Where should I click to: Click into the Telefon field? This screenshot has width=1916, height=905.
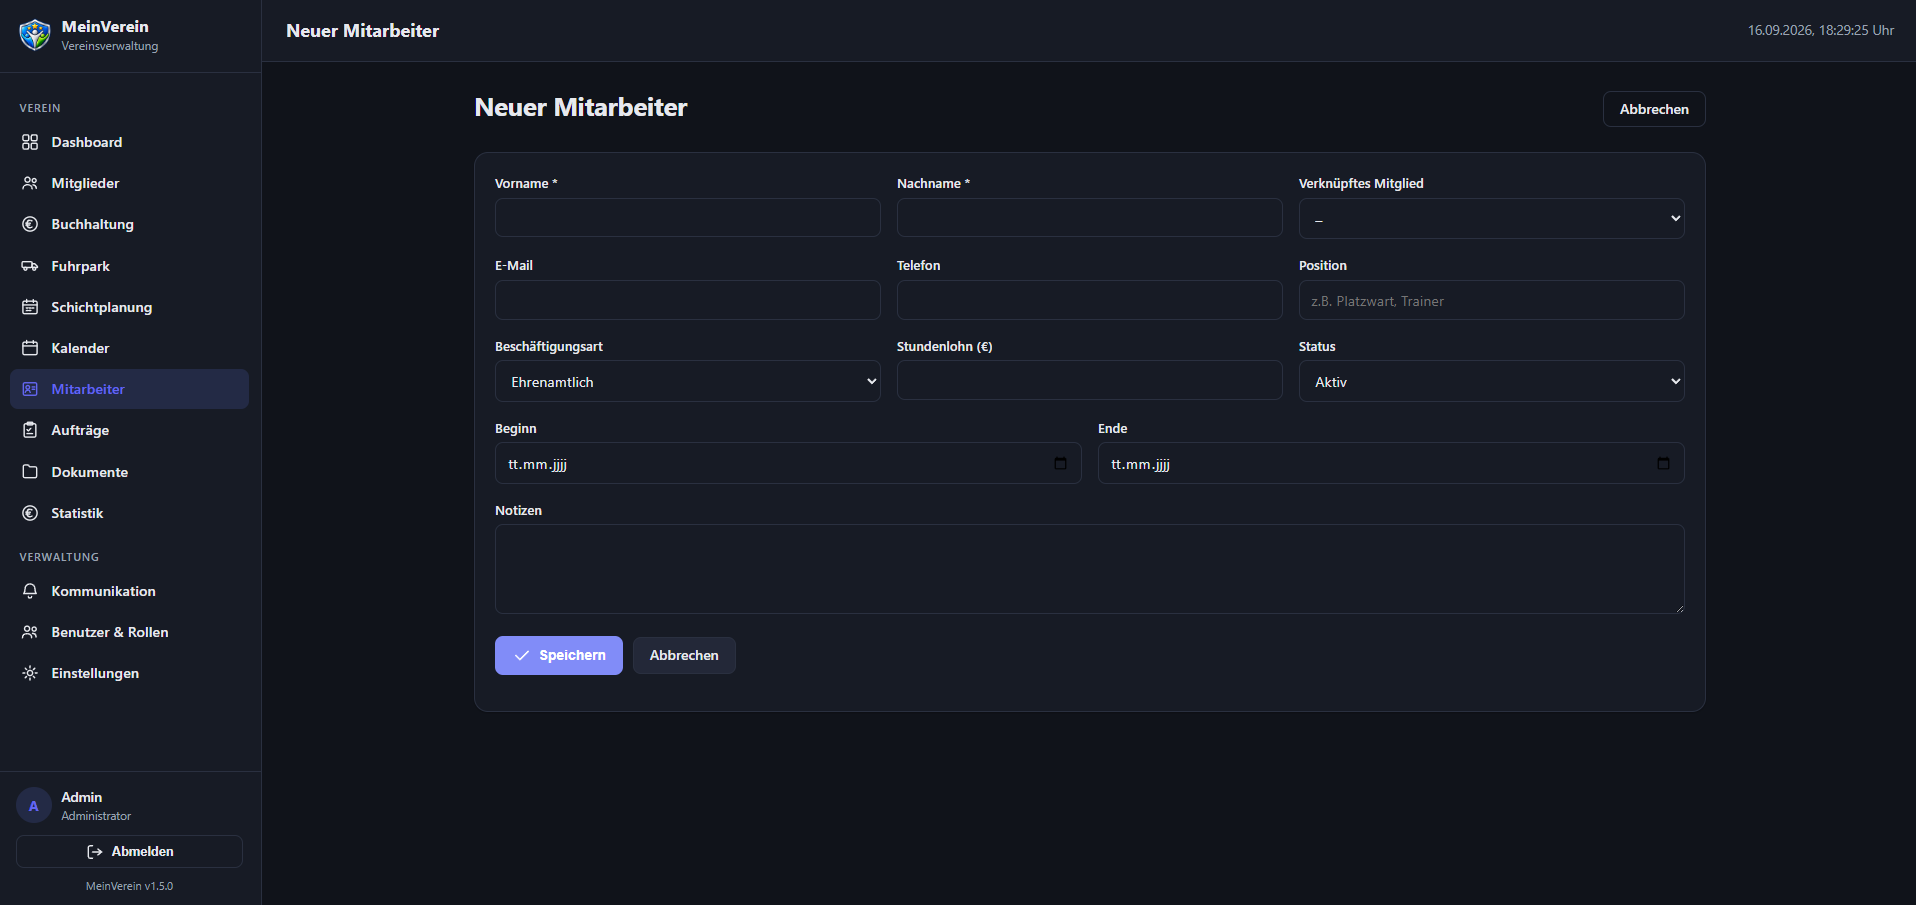[1089, 300]
